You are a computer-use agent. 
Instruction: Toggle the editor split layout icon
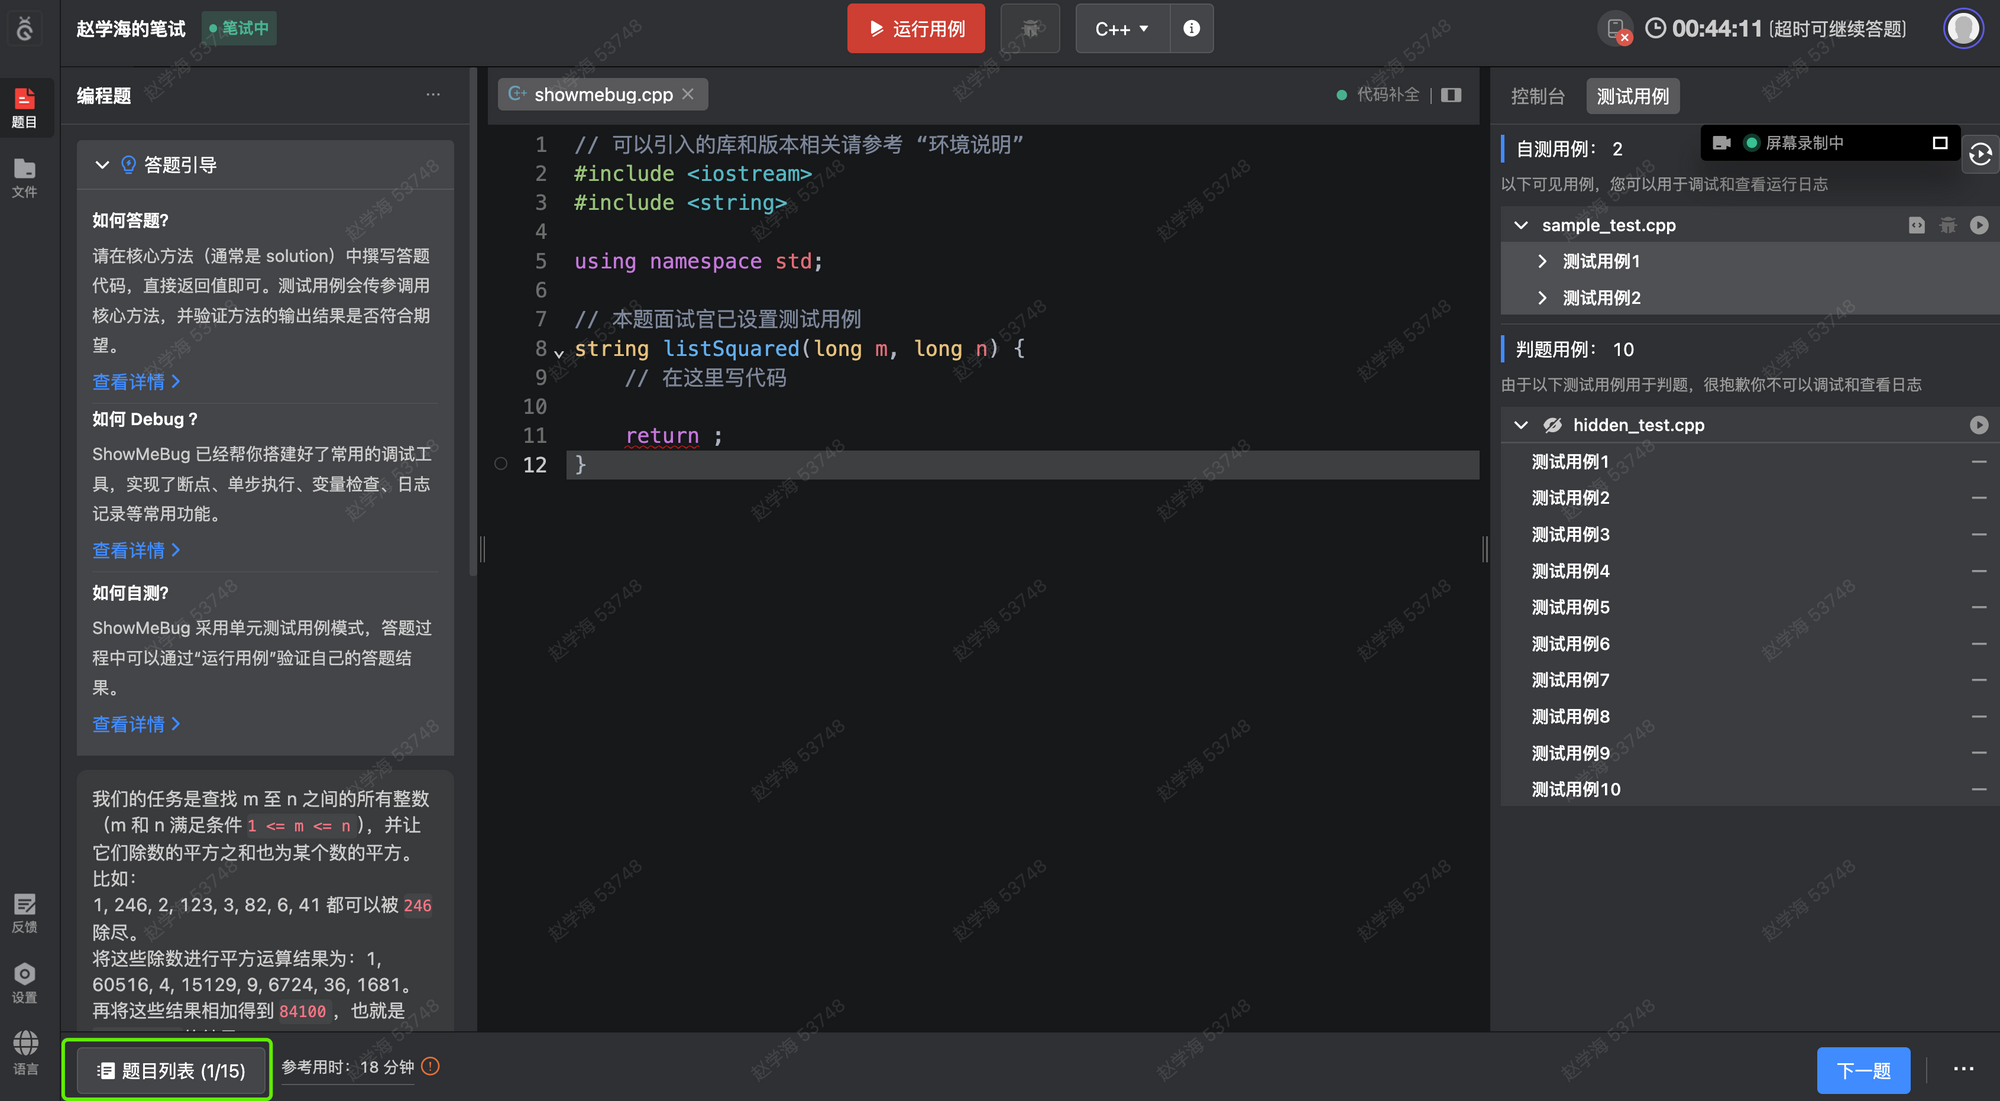click(x=1451, y=95)
